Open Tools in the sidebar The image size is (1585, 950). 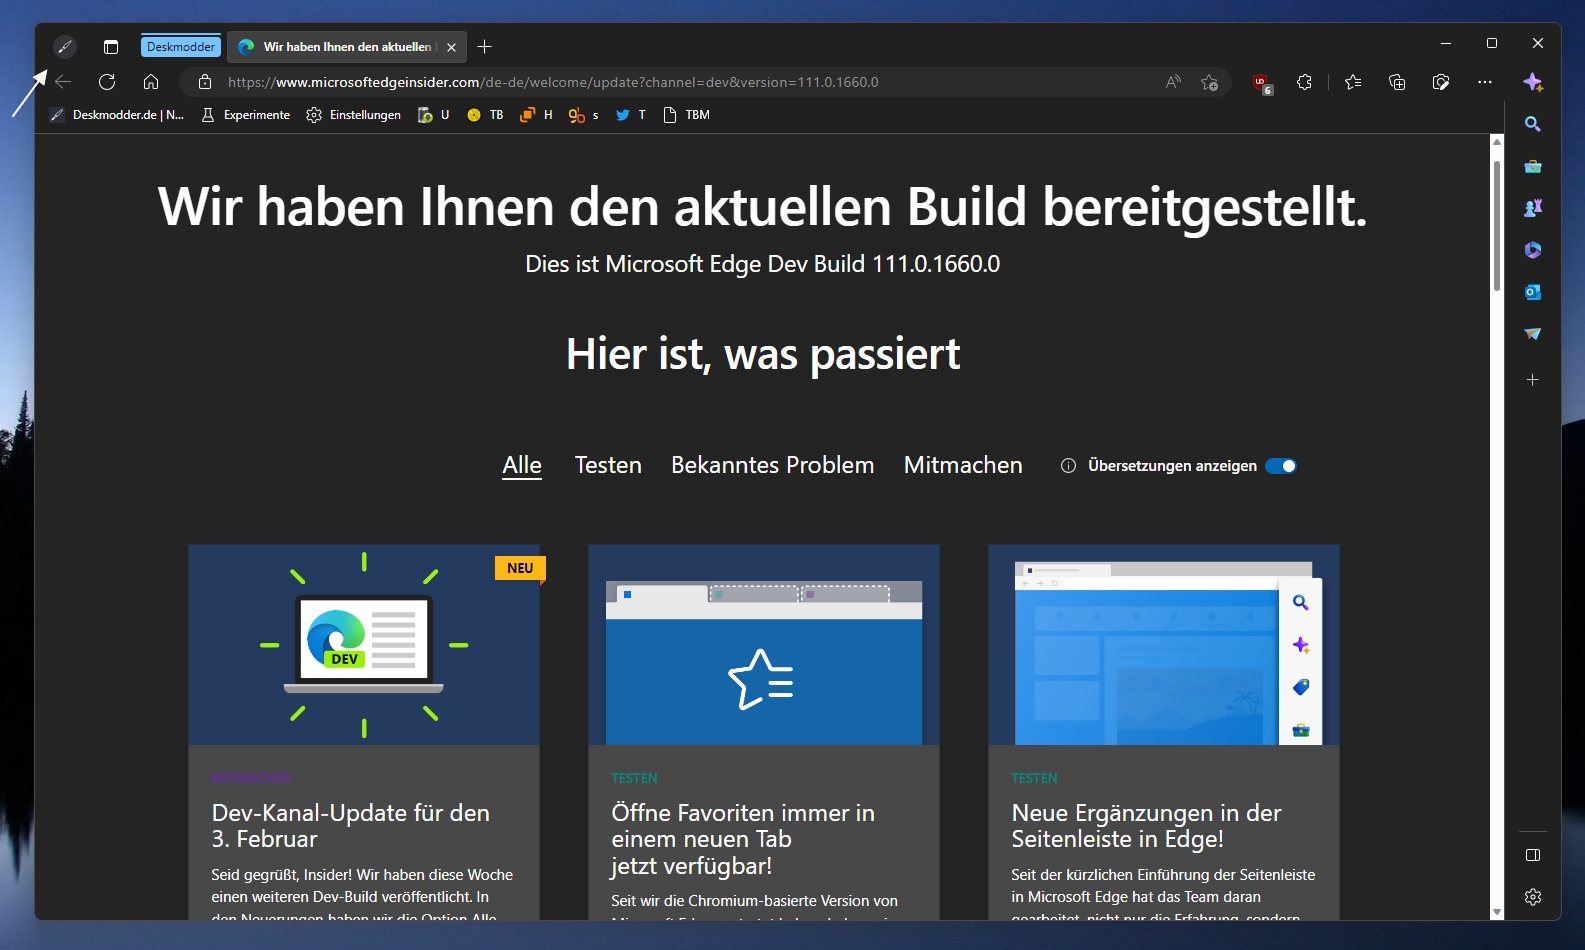pyautogui.click(x=1533, y=166)
